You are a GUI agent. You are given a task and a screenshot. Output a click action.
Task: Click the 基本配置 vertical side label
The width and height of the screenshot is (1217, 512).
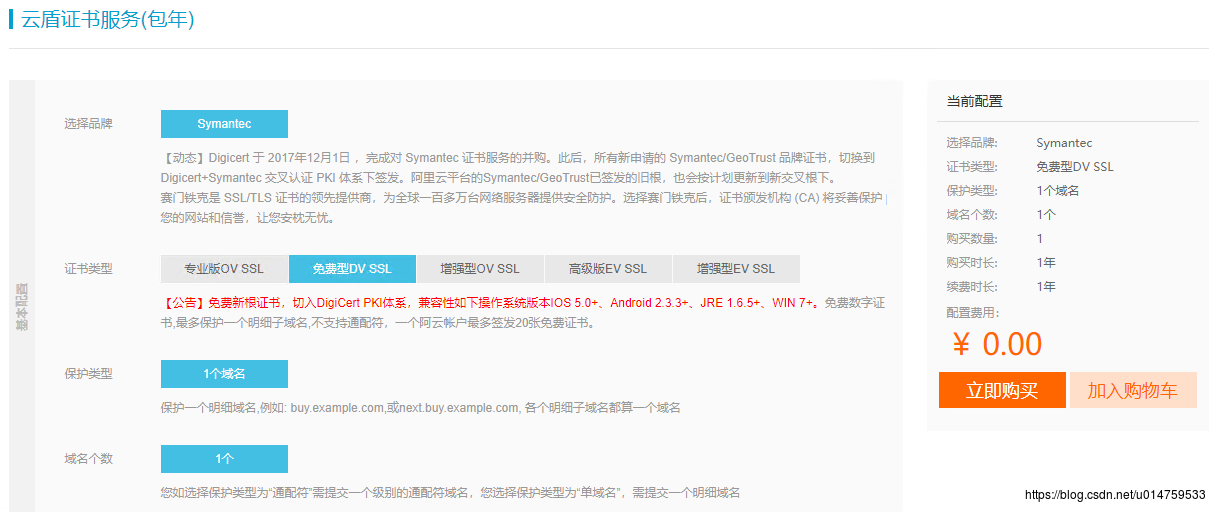[x=22, y=308]
